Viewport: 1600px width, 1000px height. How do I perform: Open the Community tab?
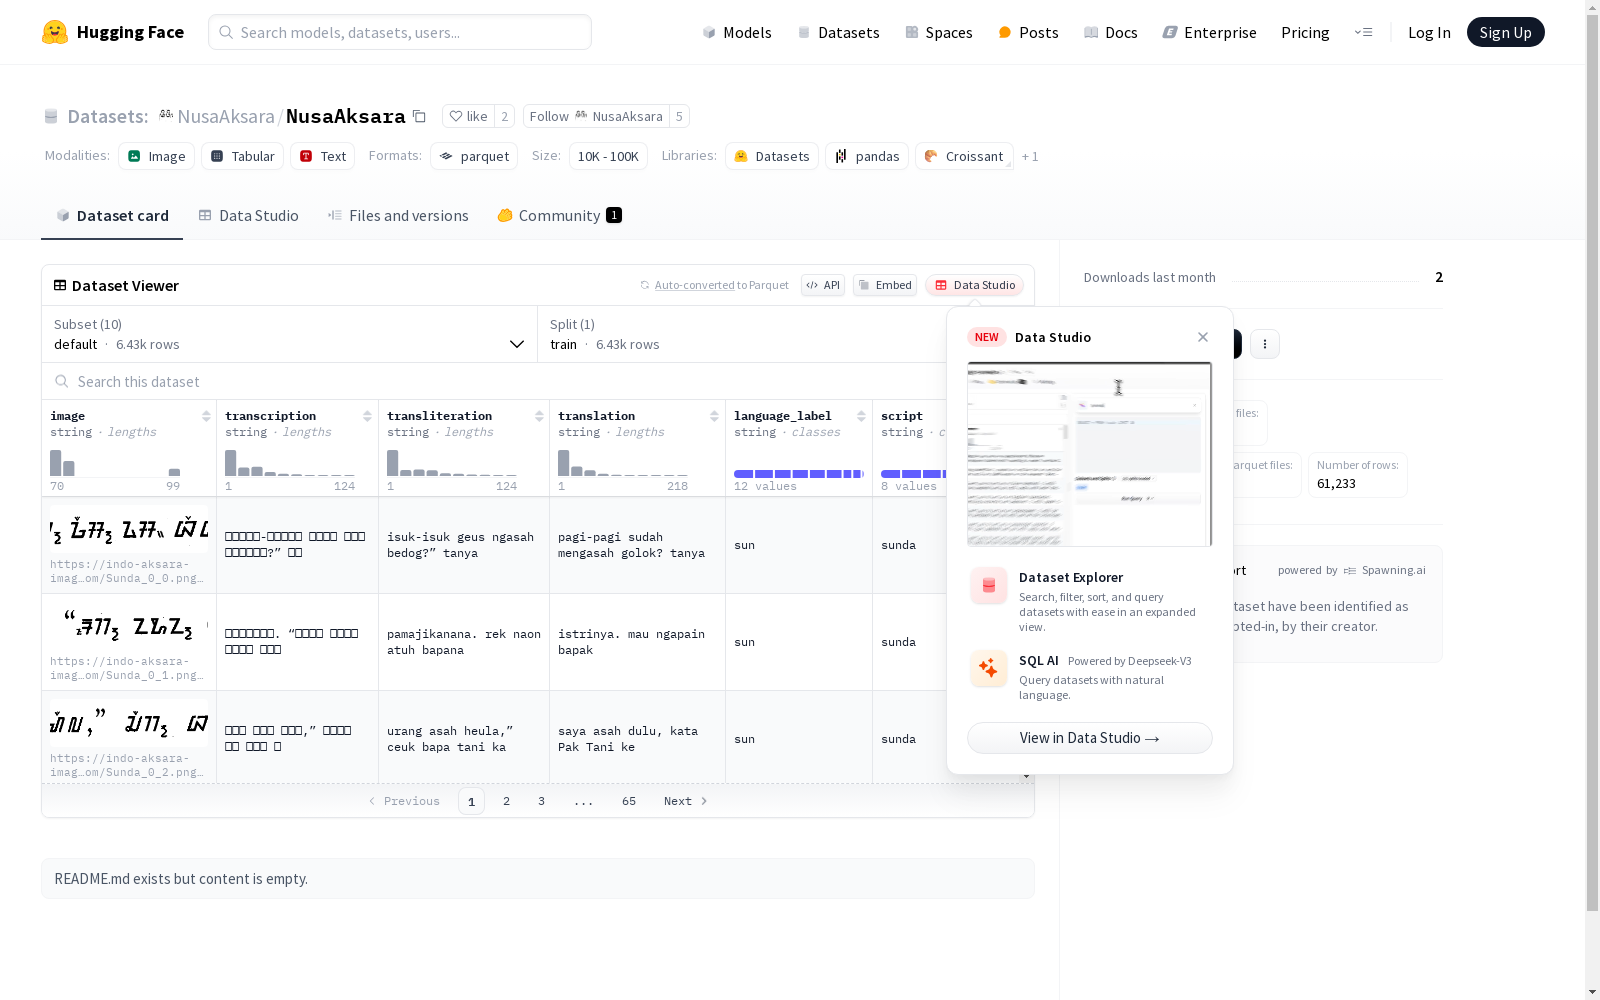pyautogui.click(x=559, y=215)
